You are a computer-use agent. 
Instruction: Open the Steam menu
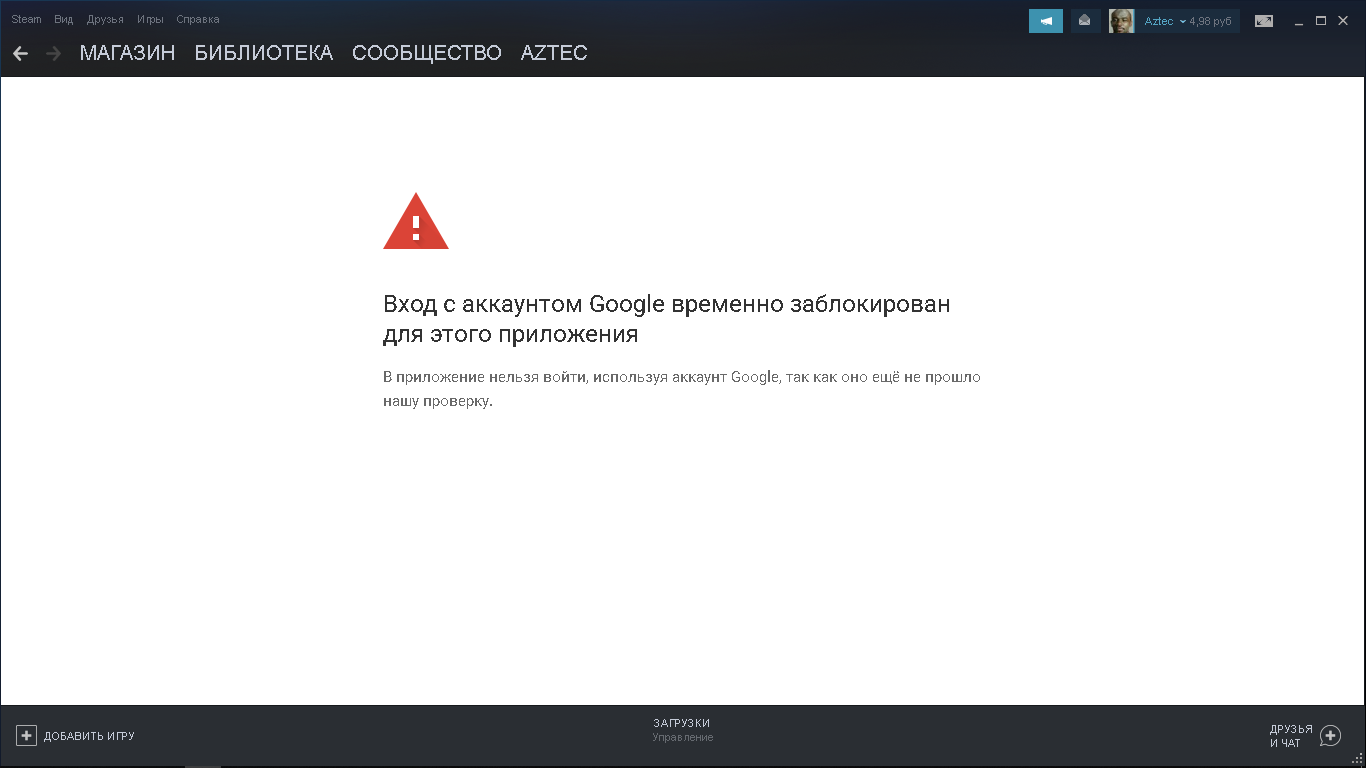pos(26,19)
